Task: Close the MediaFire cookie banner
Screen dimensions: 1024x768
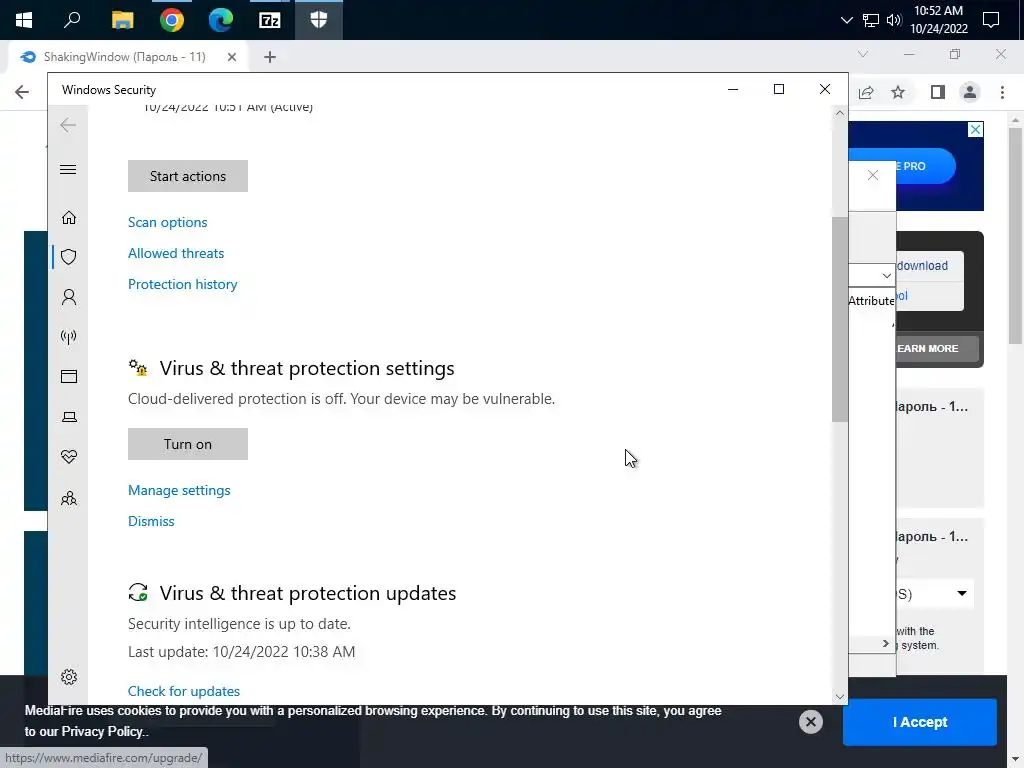Action: 810,722
